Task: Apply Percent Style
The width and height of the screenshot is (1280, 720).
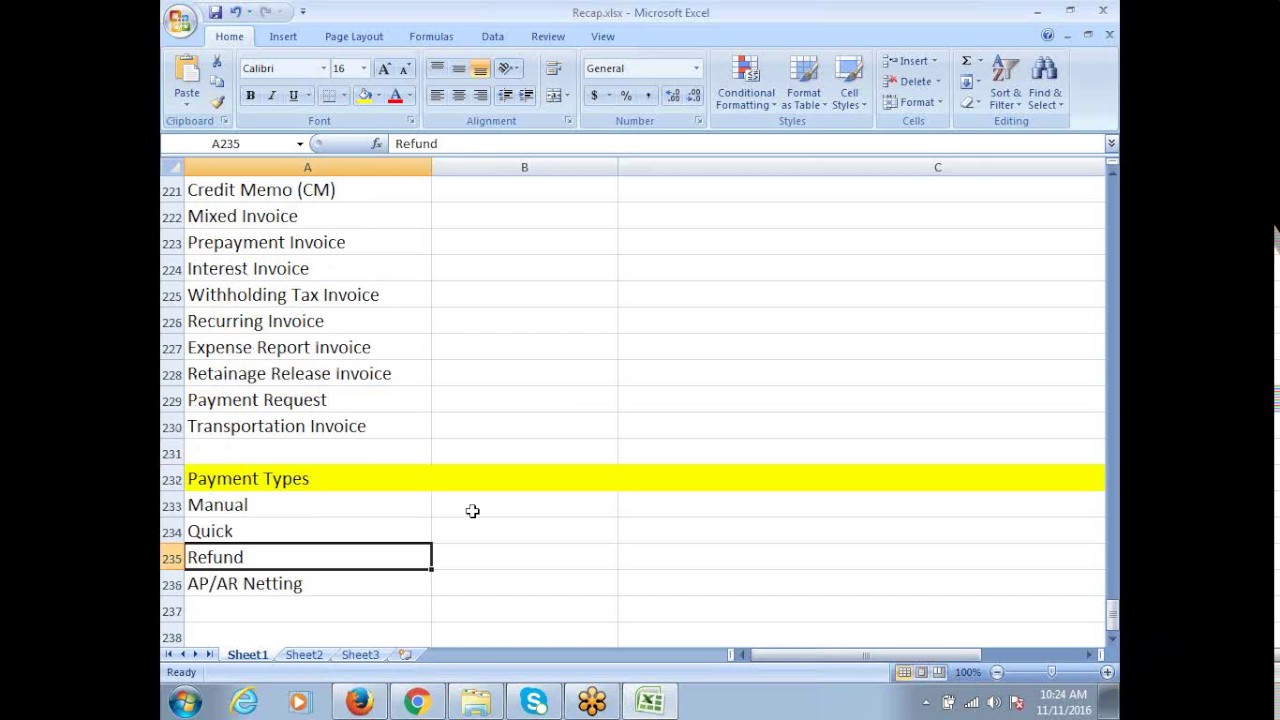Action: tap(626, 96)
